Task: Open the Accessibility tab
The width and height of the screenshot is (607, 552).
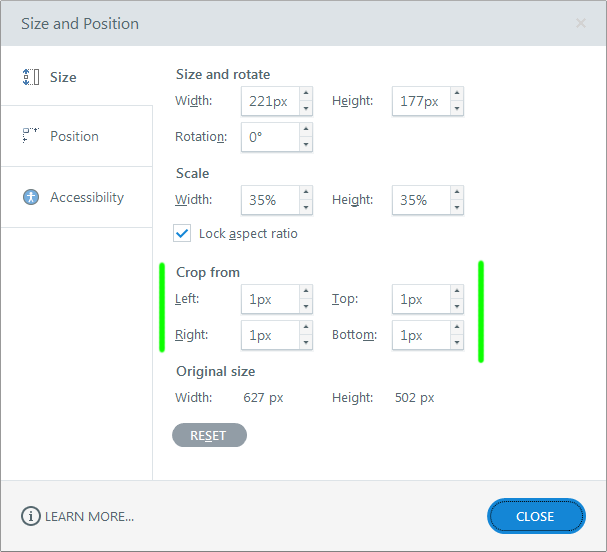Action: tap(86, 197)
